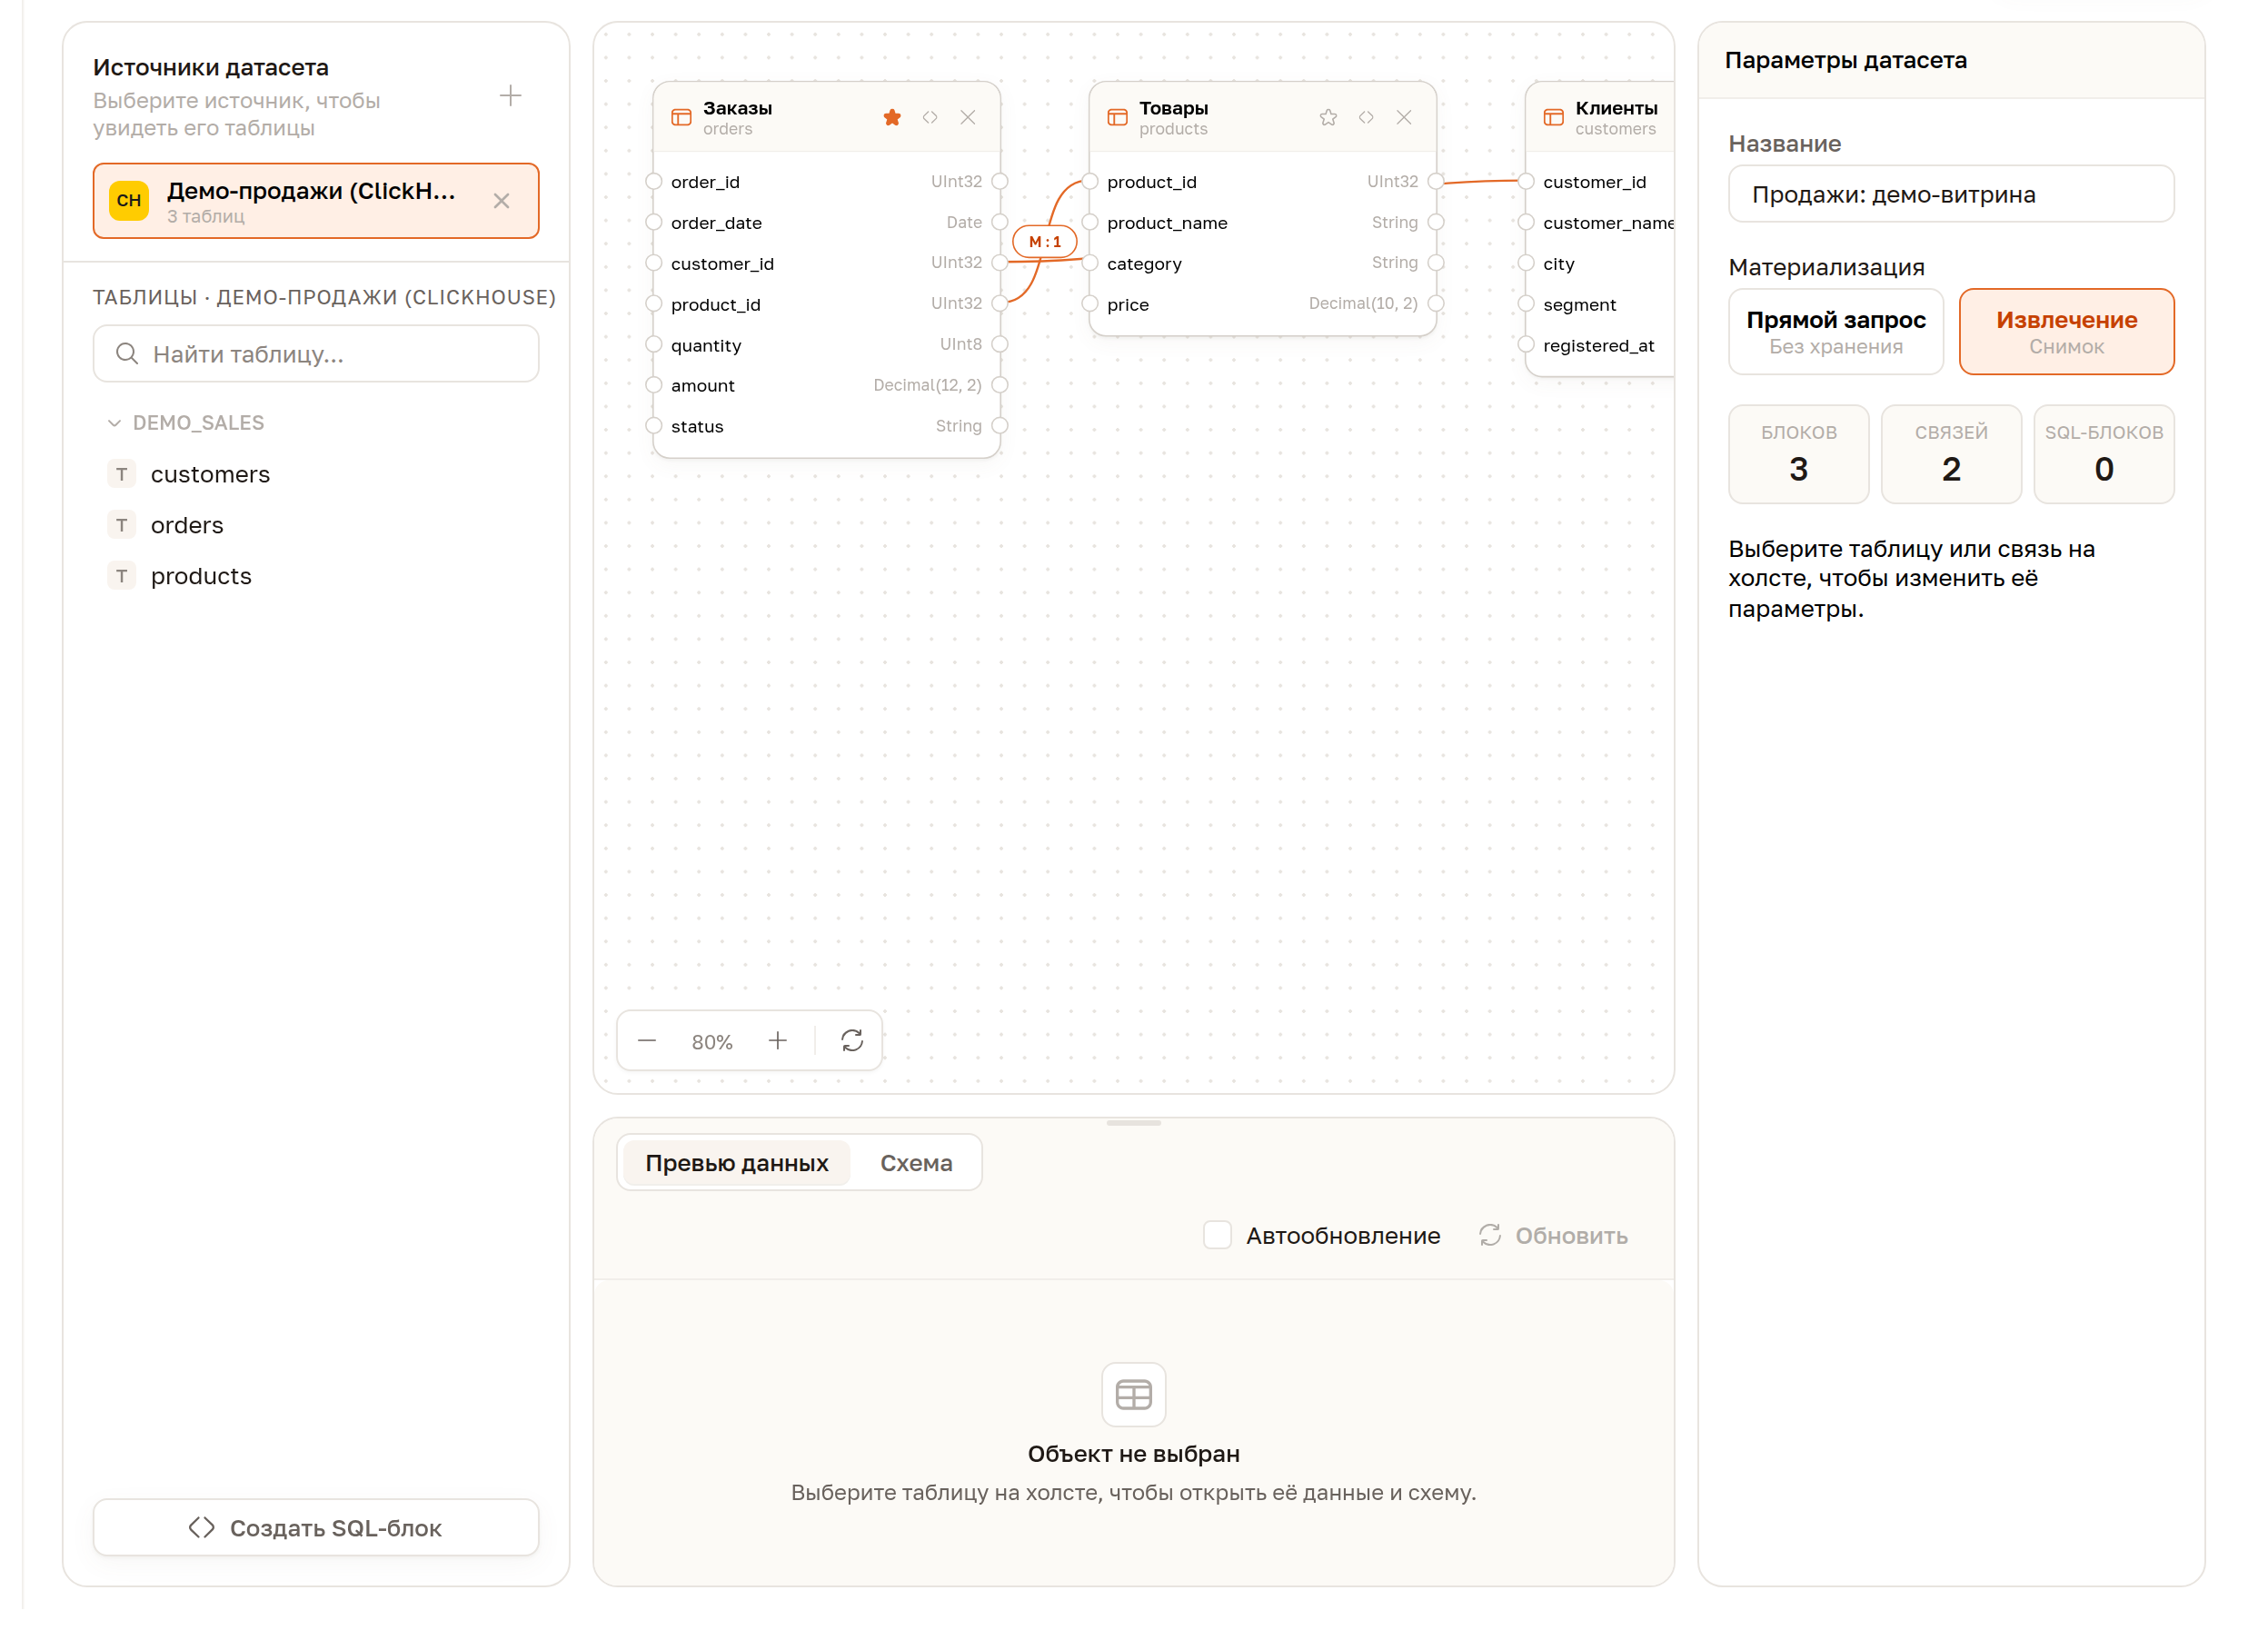Click the Обновить button
The width and height of the screenshot is (2268, 1630).
[1553, 1235]
